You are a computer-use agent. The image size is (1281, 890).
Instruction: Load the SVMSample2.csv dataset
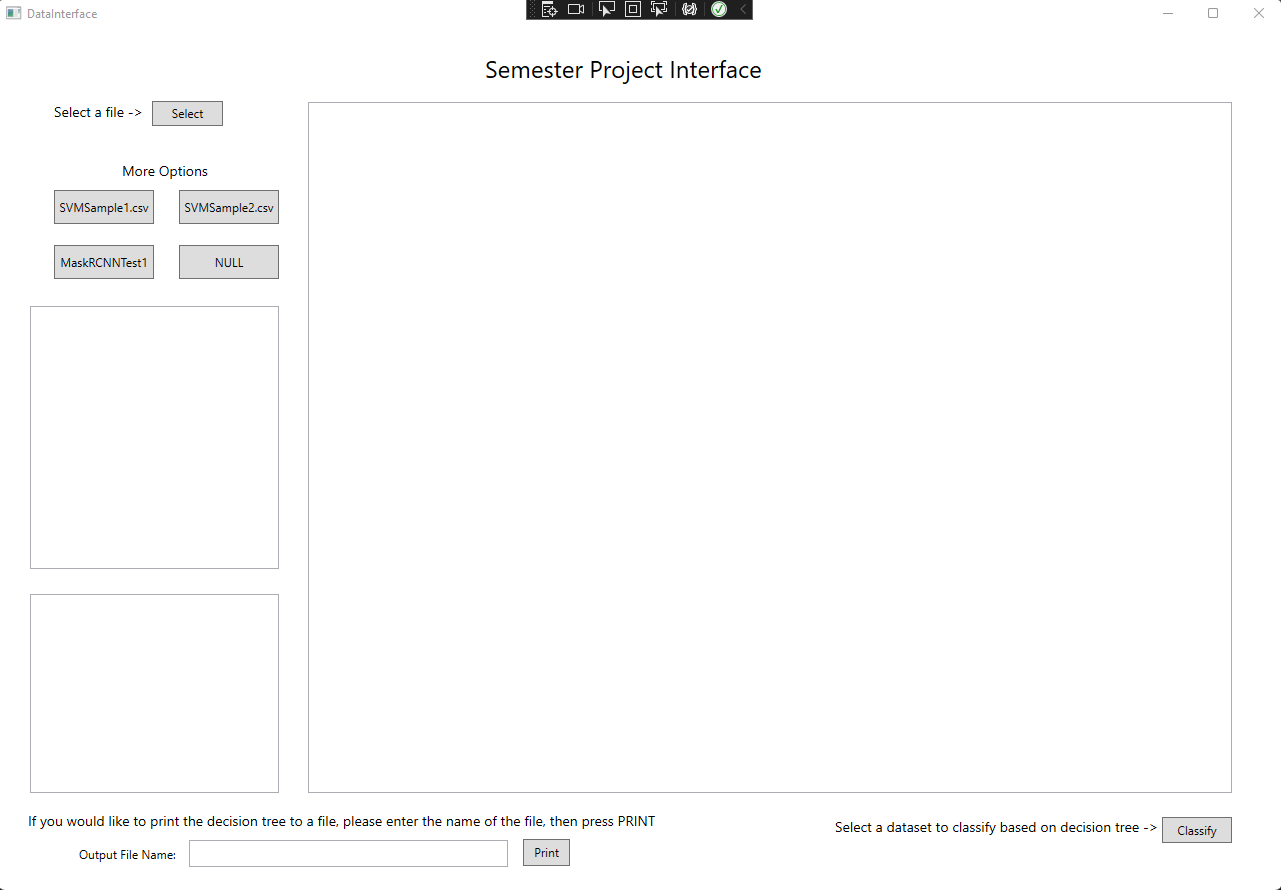(x=228, y=207)
